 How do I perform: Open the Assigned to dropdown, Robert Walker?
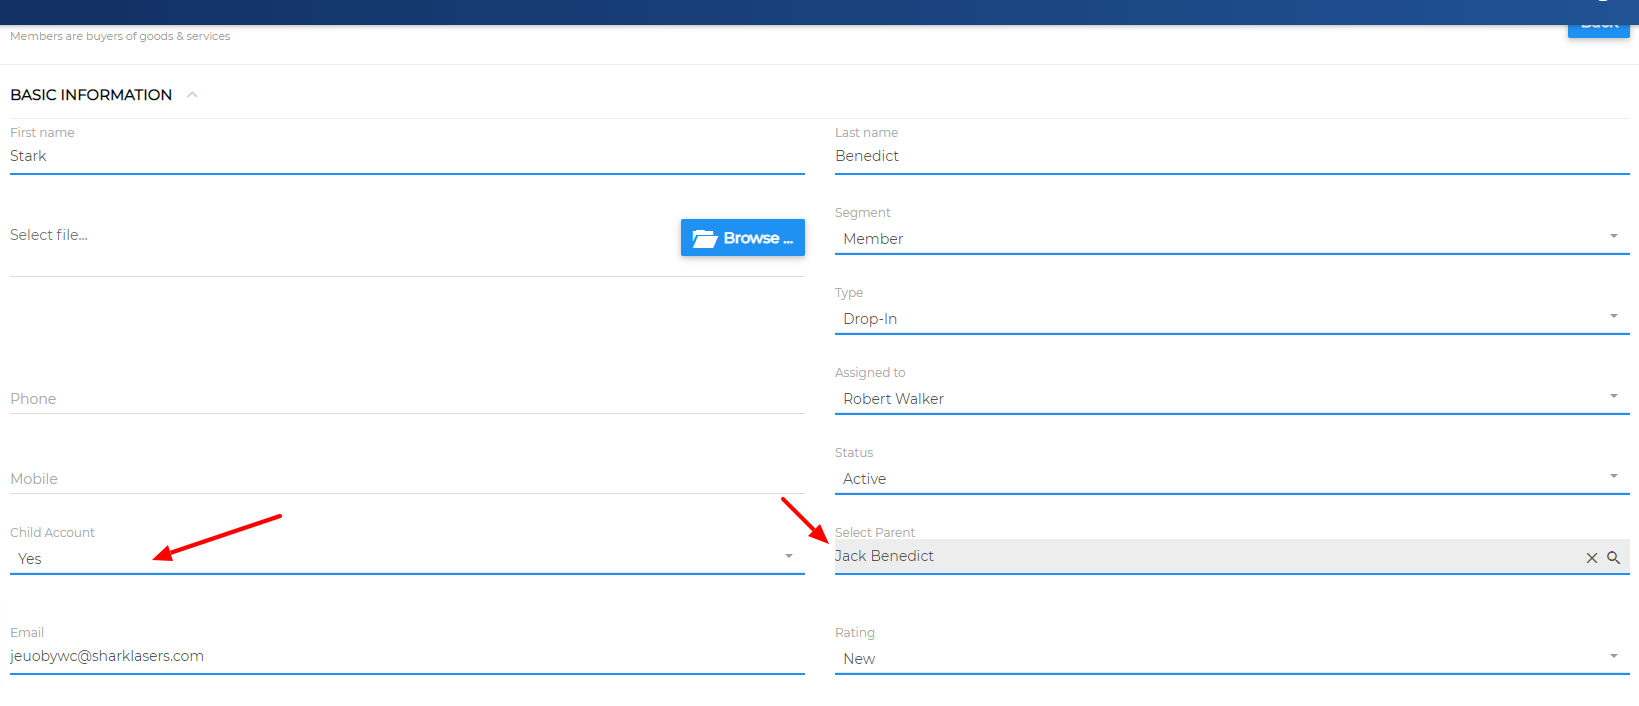pos(1231,398)
